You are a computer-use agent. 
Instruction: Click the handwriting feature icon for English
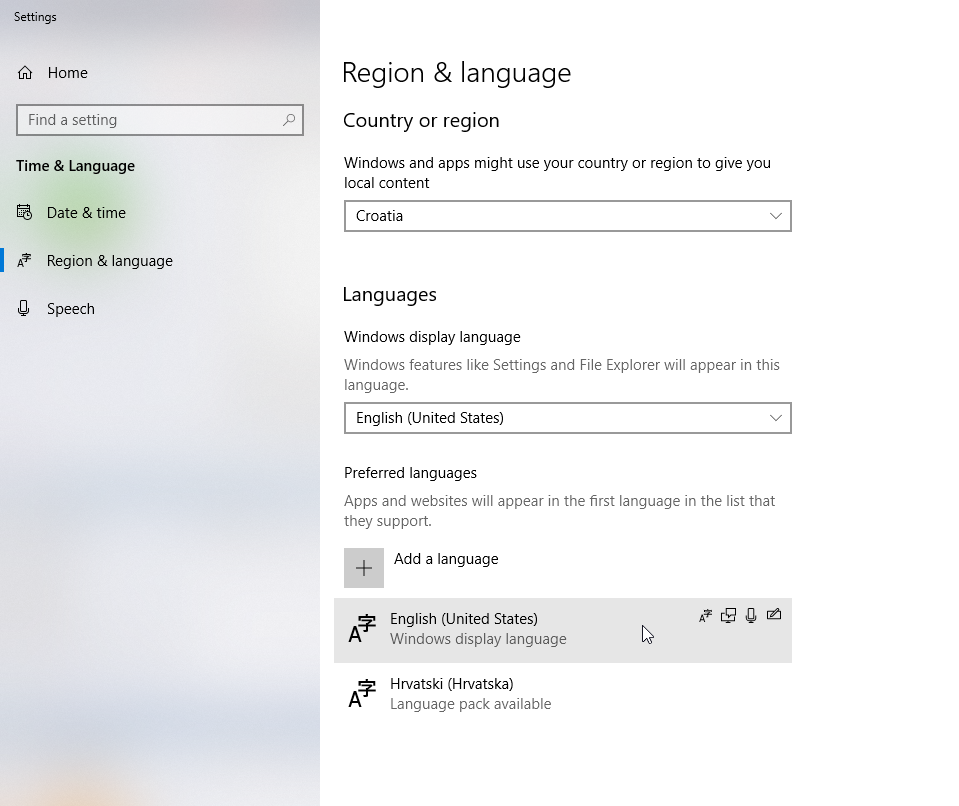coord(774,615)
